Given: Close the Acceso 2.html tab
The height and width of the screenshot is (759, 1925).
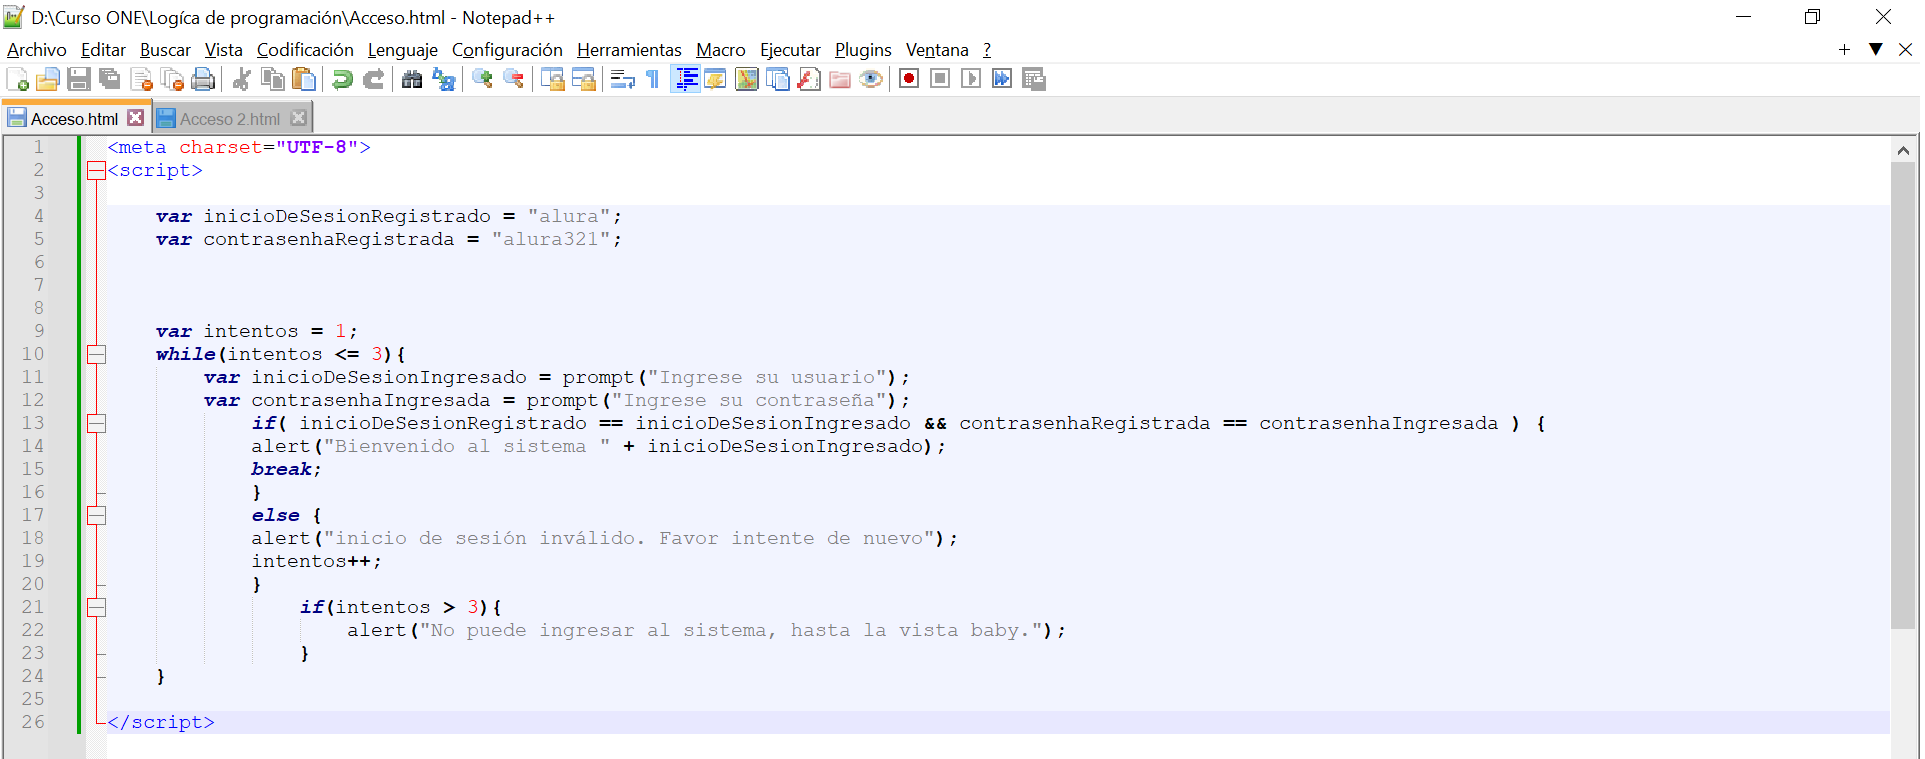Looking at the screenshot, I should pyautogui.click(x=298, y=118).
